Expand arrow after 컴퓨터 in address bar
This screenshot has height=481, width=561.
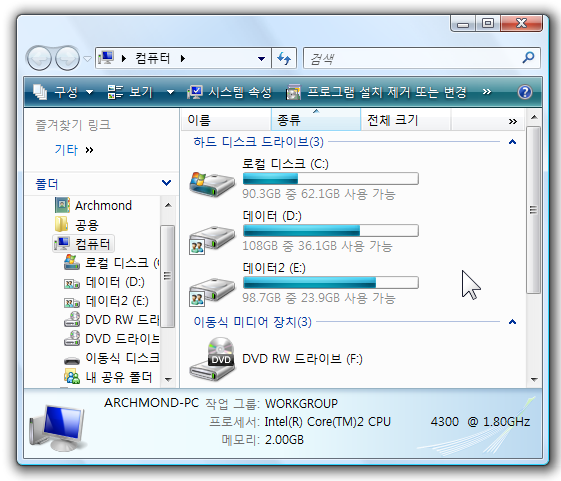pos(183,58)
